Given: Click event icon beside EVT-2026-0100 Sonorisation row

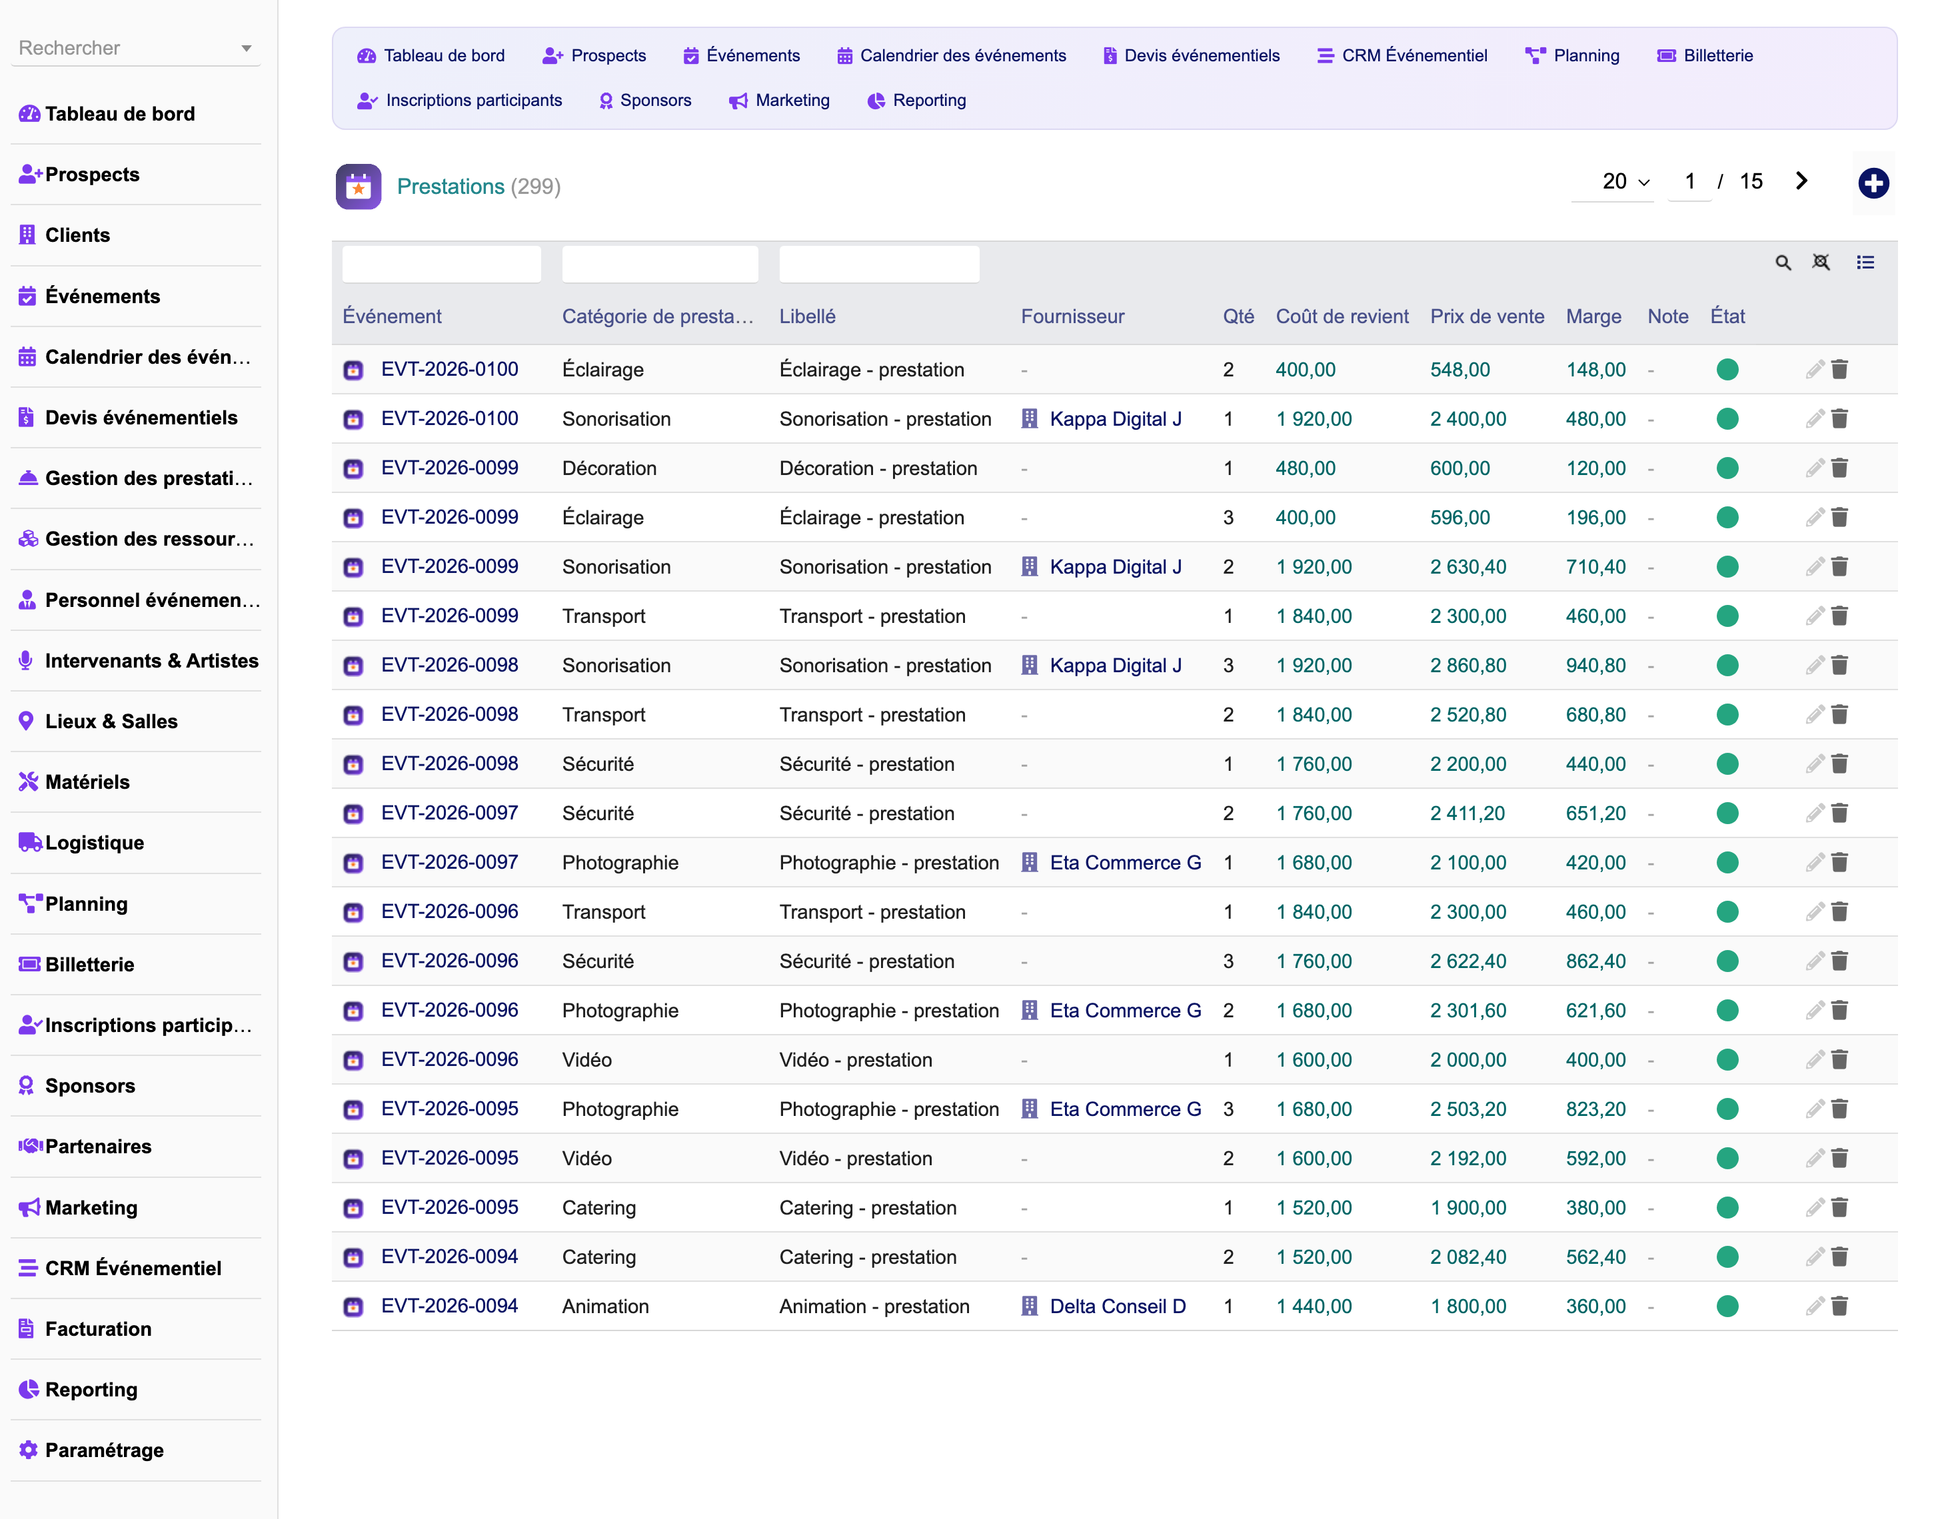Looking at the screenshot, I should pos(353,420).
